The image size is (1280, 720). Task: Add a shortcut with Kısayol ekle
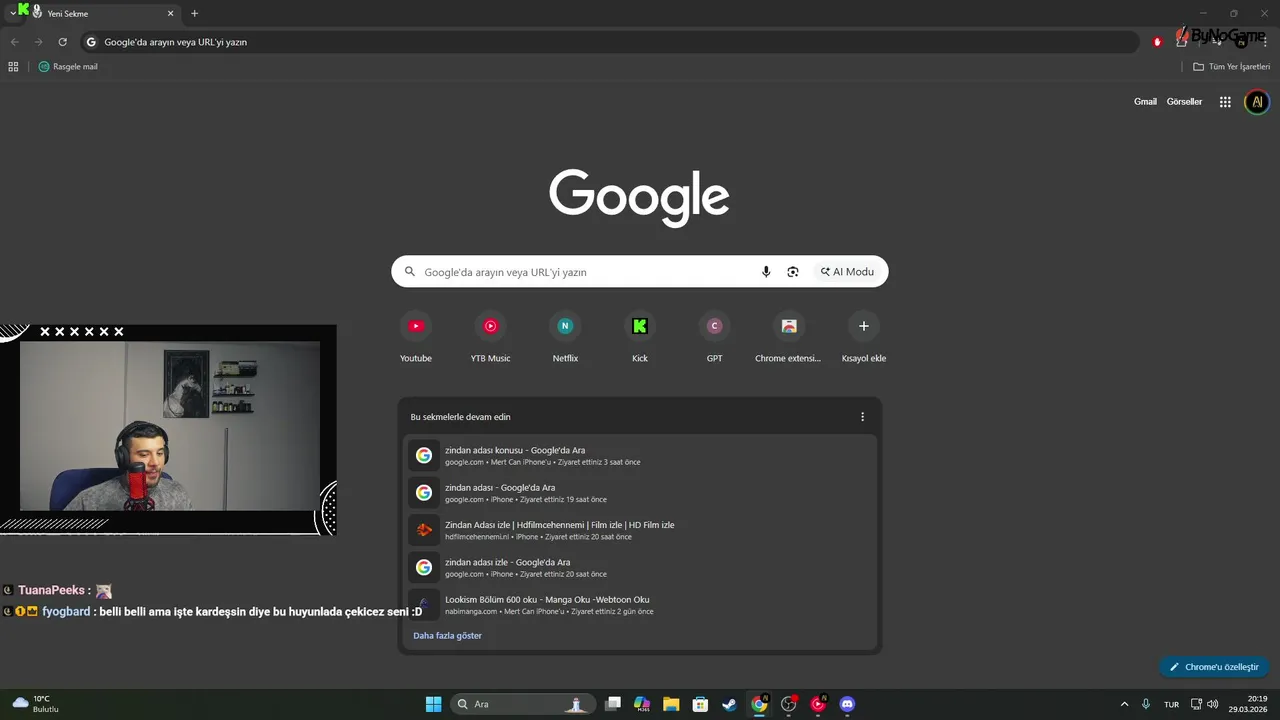click(x=864, y=338)
